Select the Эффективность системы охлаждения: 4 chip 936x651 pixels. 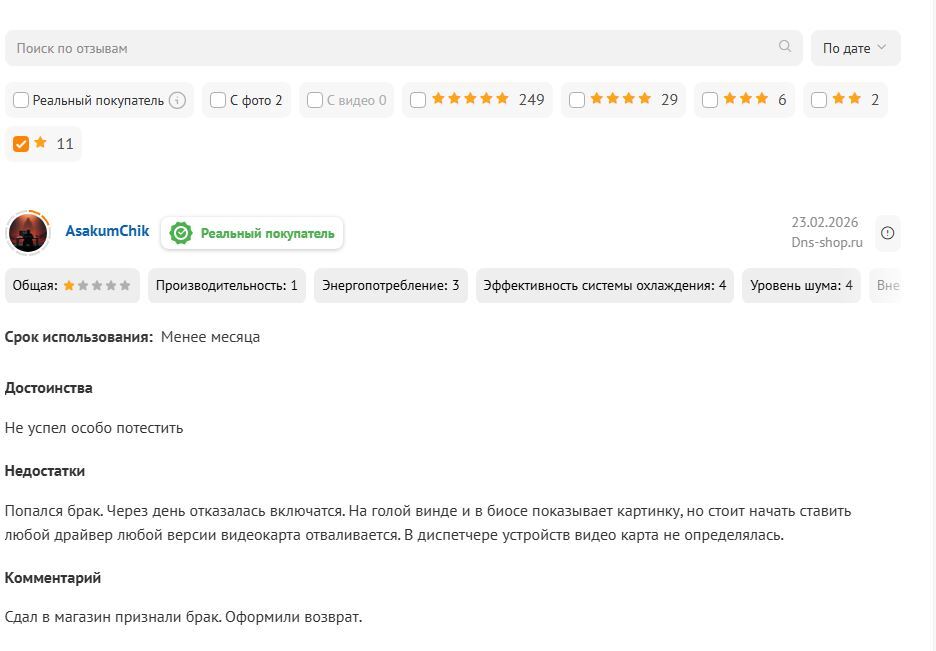604,285
